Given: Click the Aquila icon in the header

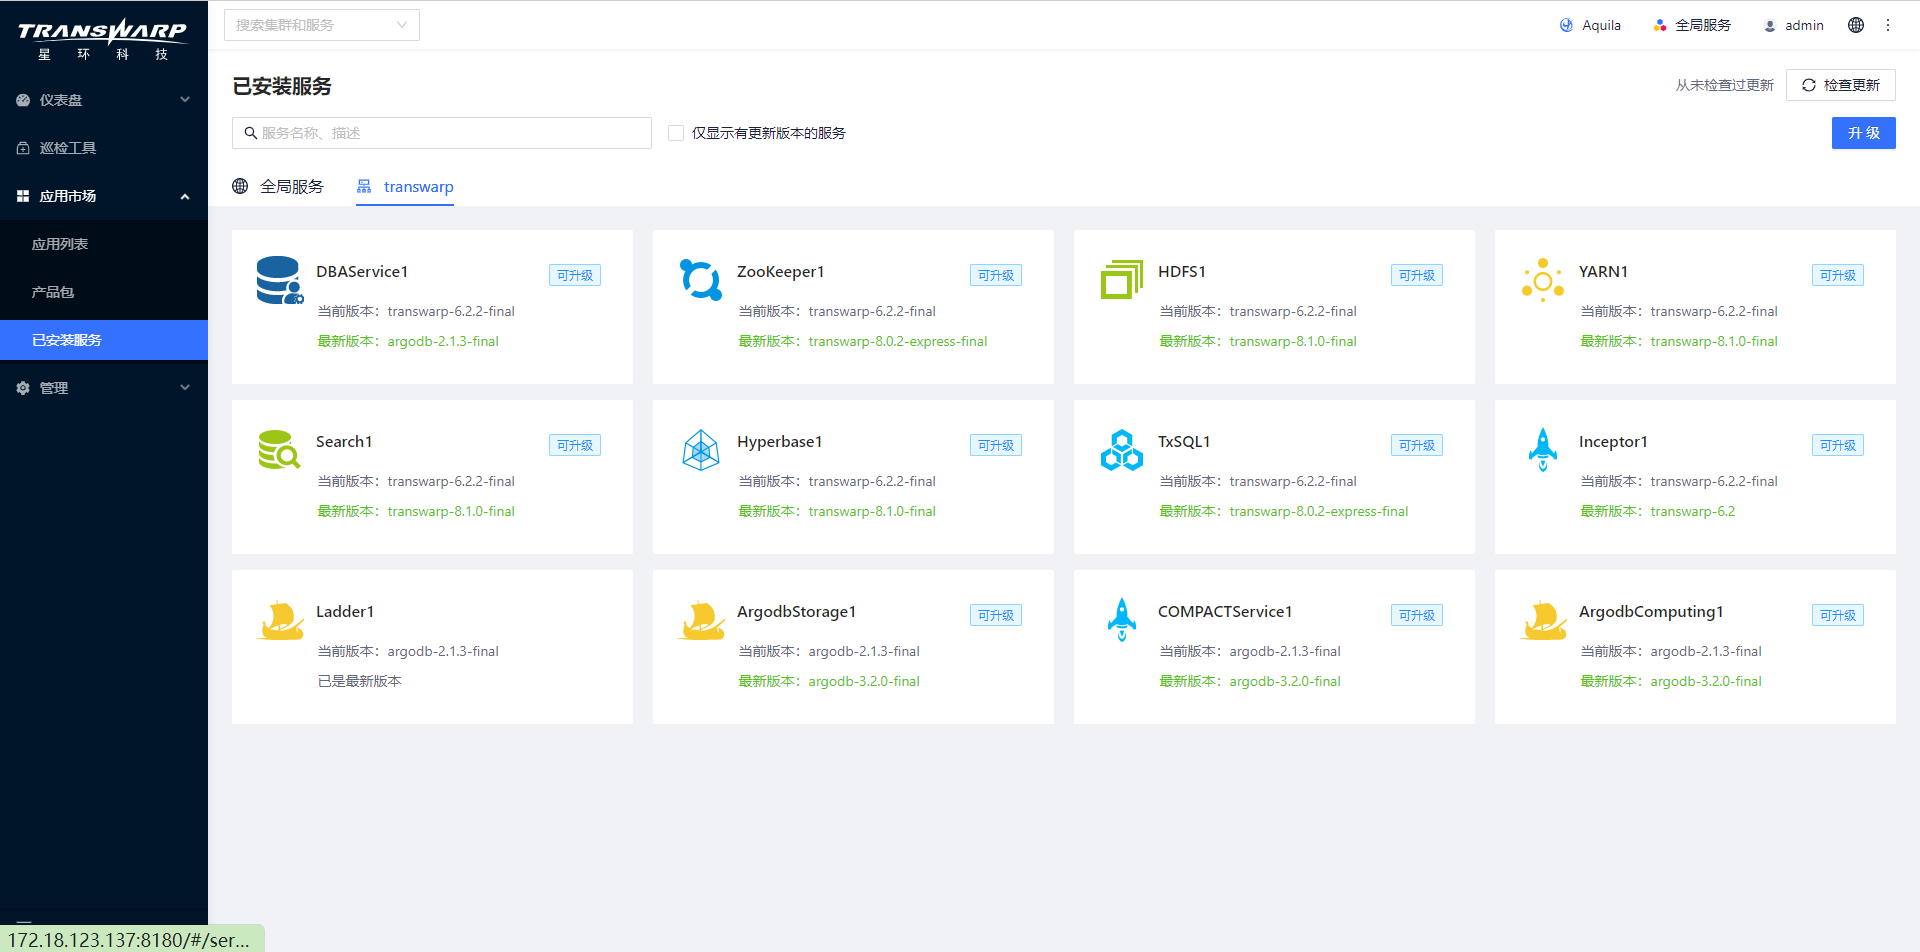Looking at the screenshot, I should [1566, 25].
